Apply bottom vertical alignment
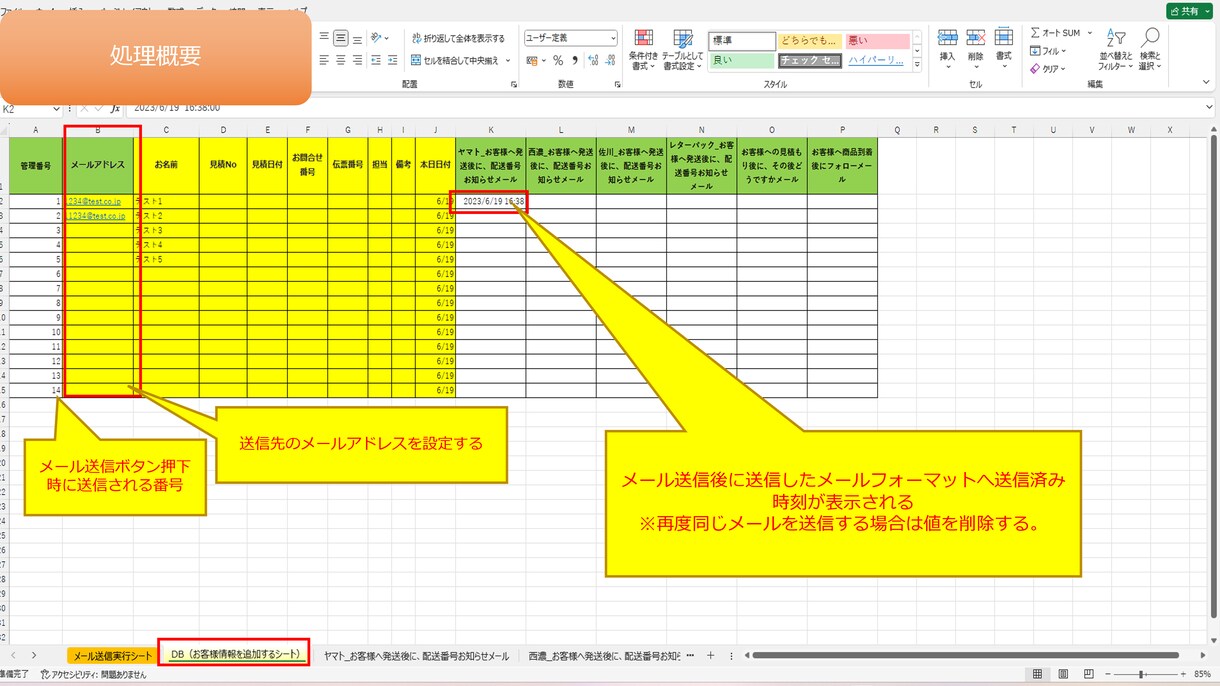 coord(358,38)
